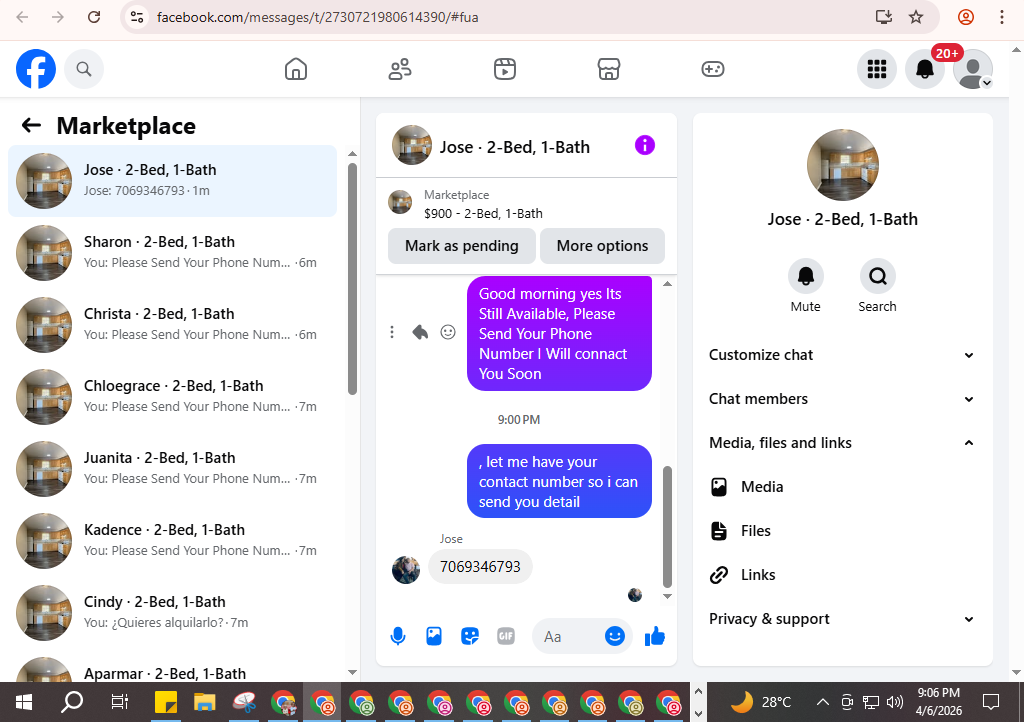This screenshot has height=722, width=1024.
Task: Open the Chrome profile icon
Action: (x=966, y=17)
